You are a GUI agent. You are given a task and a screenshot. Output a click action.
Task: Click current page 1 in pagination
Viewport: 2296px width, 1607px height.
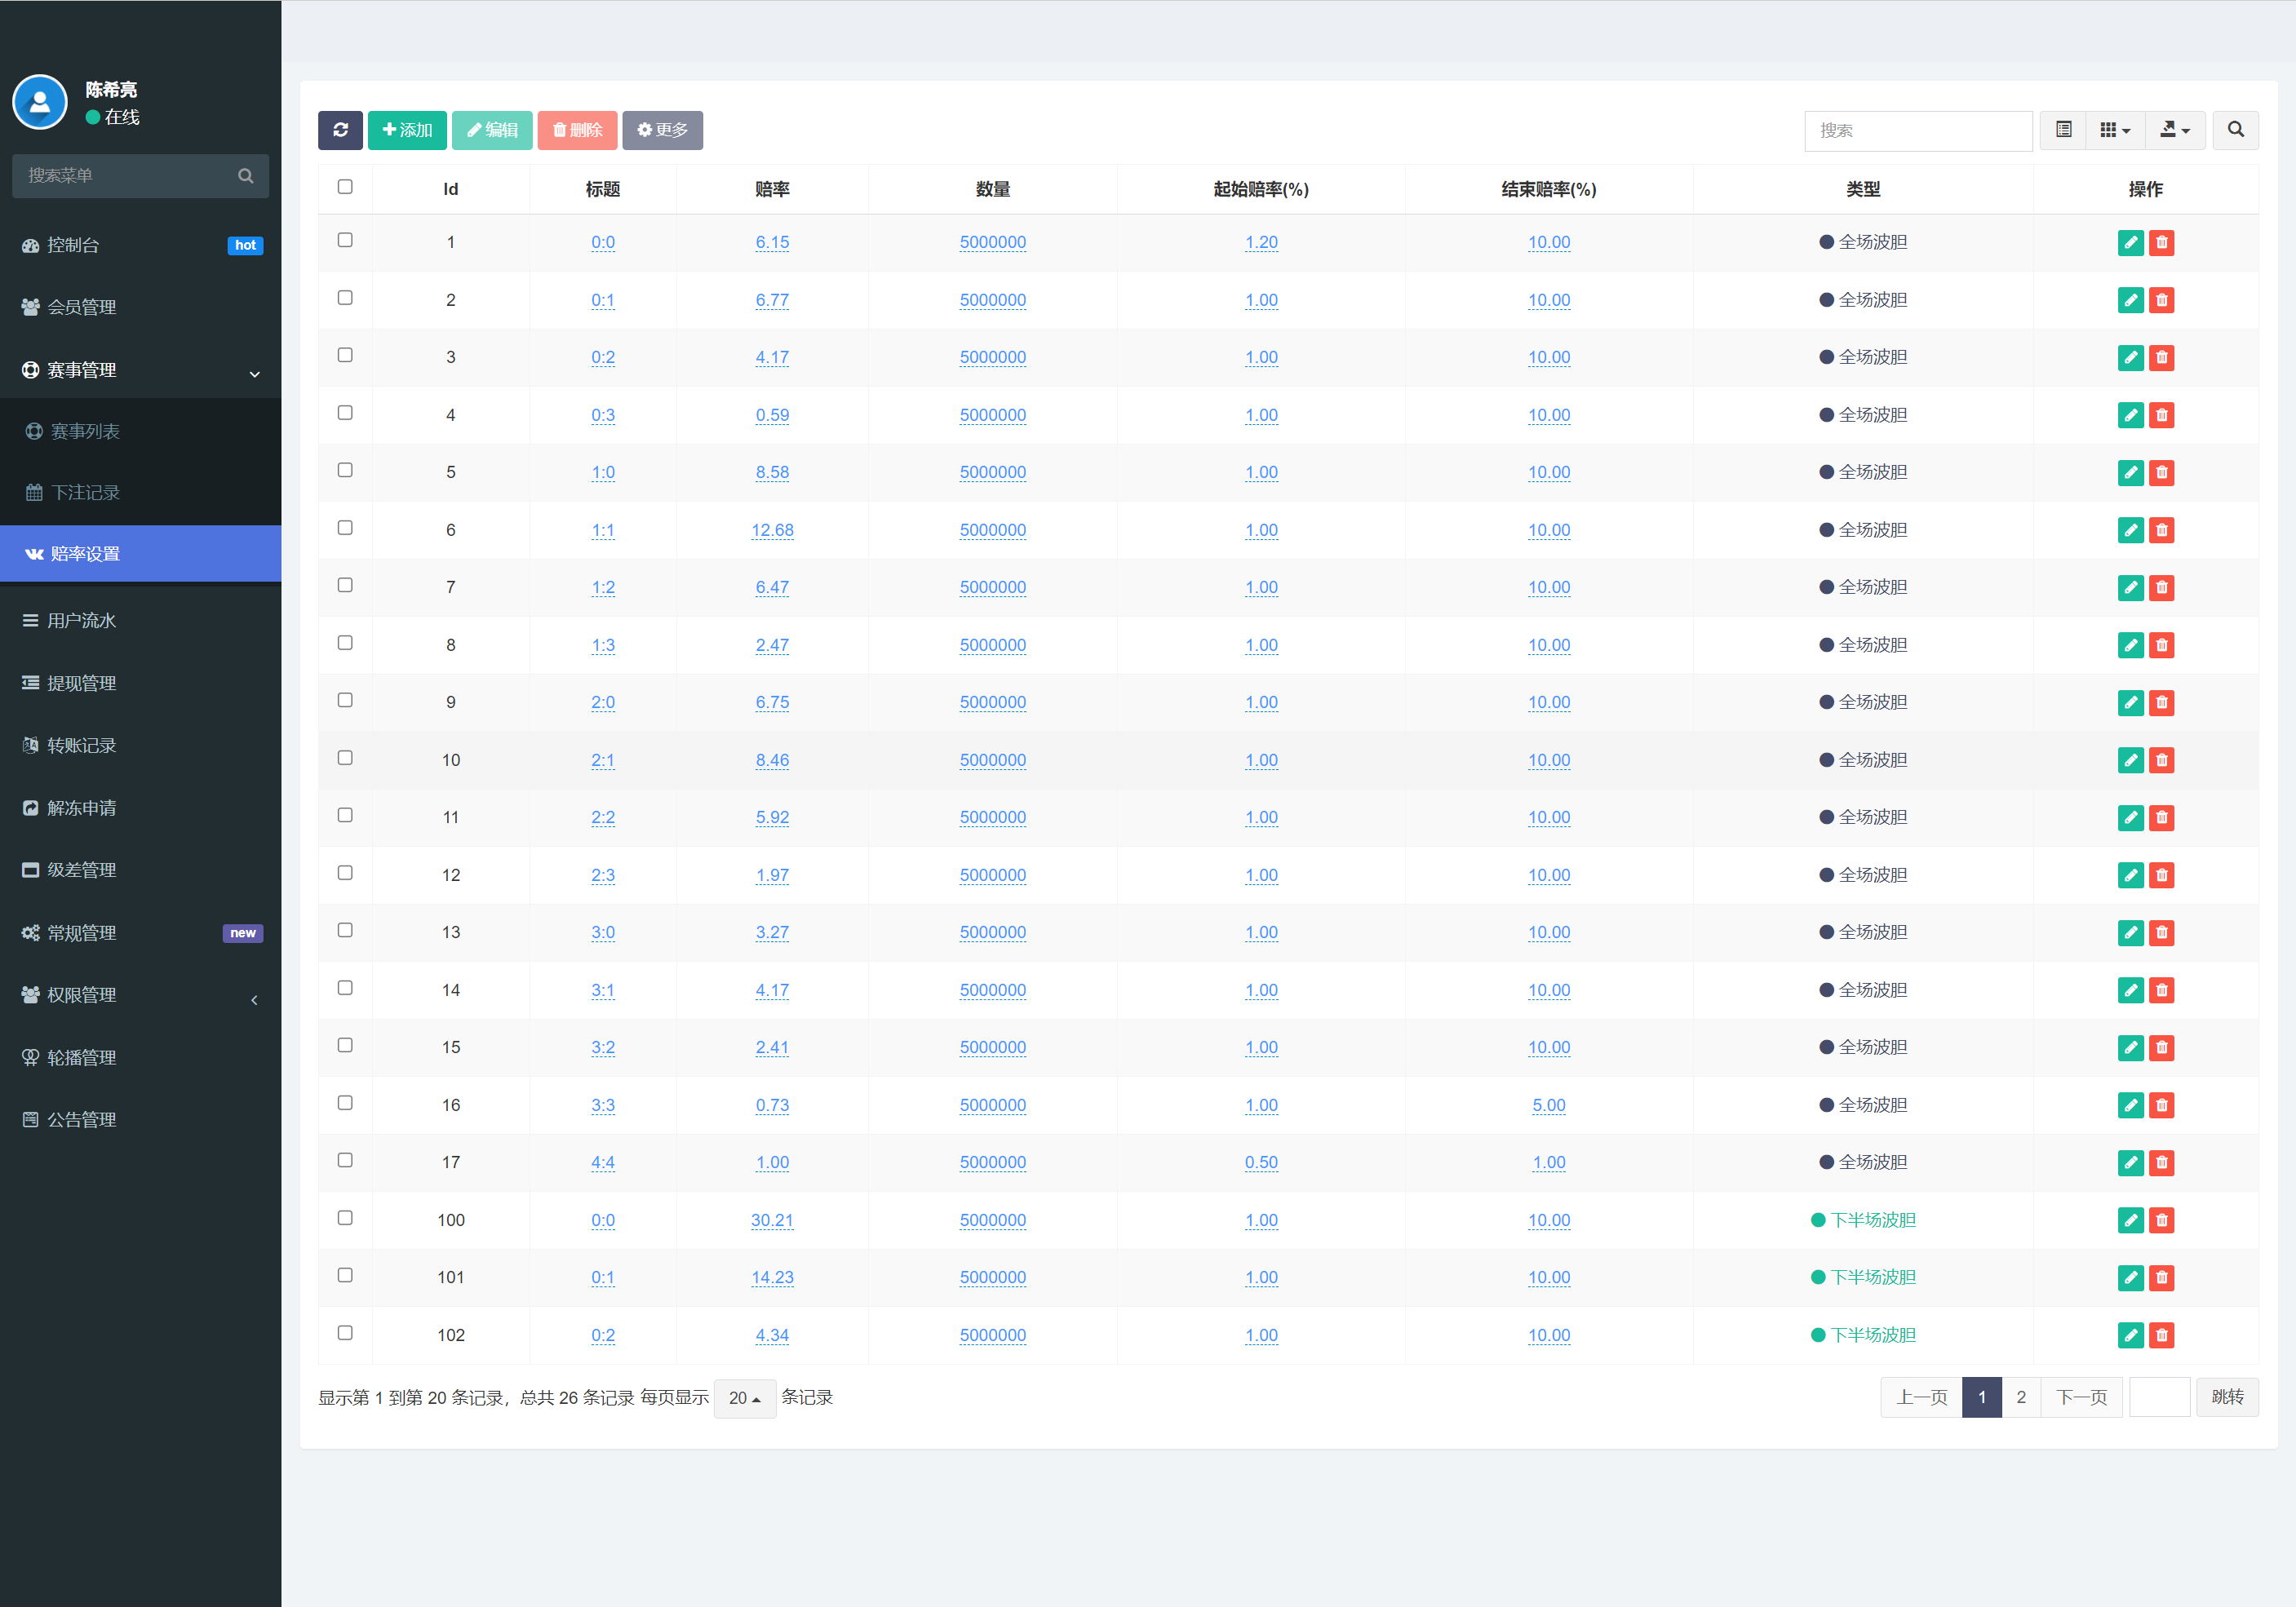[1982, 1398]
